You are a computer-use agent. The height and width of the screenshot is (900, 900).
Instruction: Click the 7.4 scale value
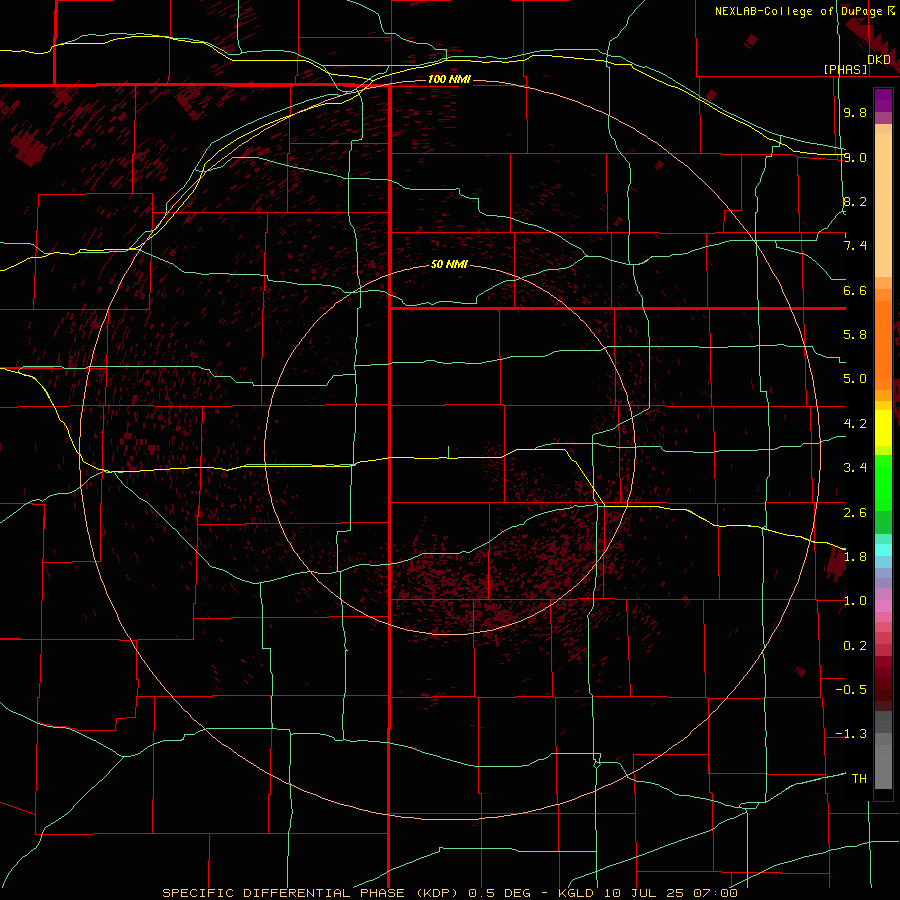[x=855, y=246]
